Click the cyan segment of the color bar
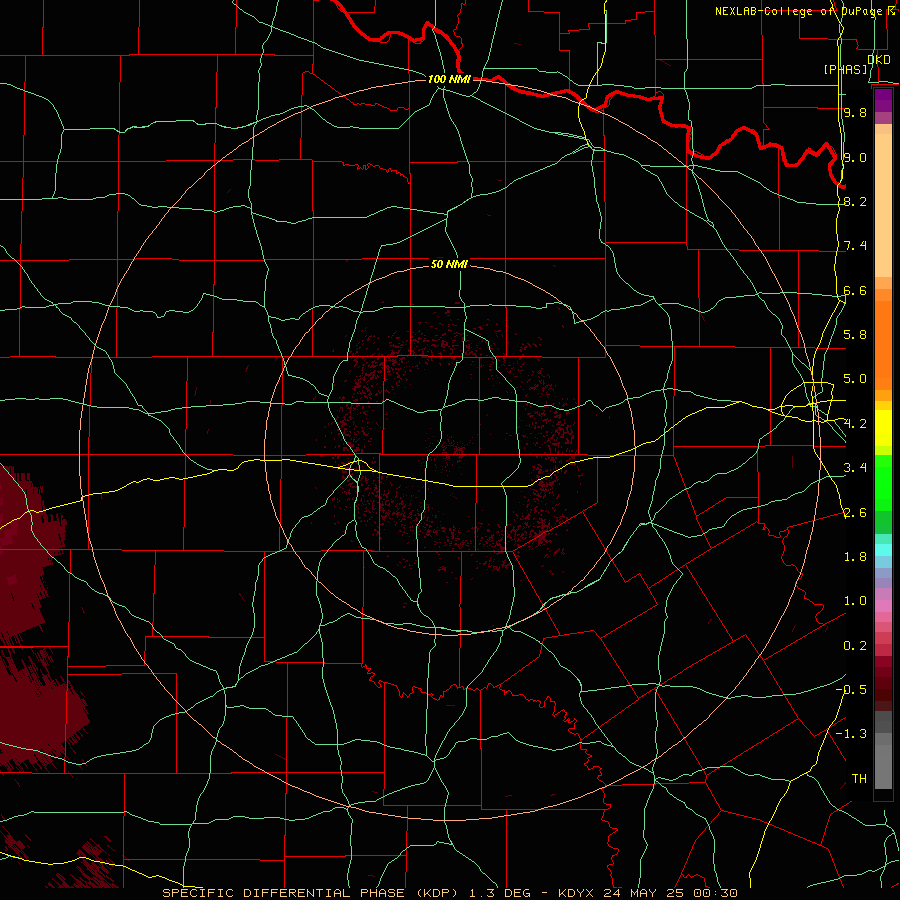Viewport: 900px width, 900px height. tap(883, 550)
